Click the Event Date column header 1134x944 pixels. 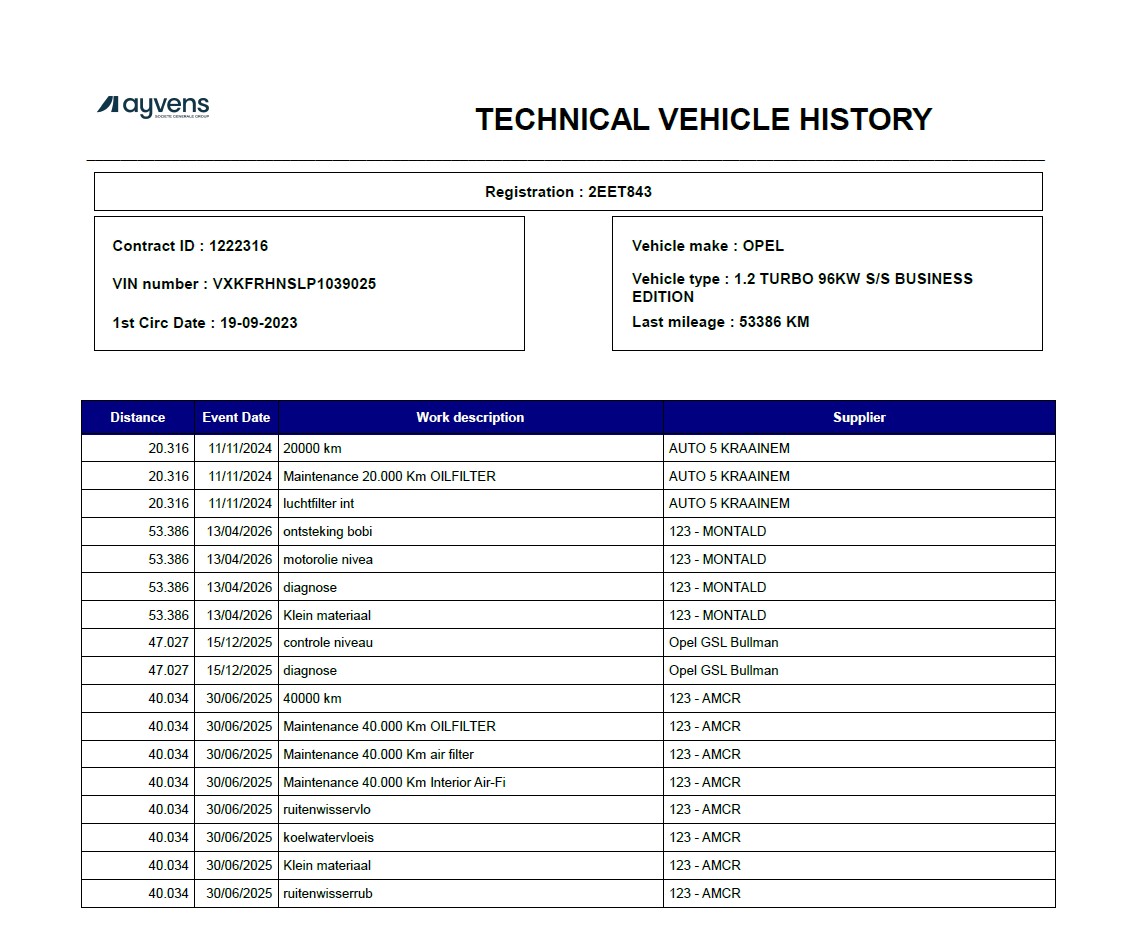click(236, 417)
